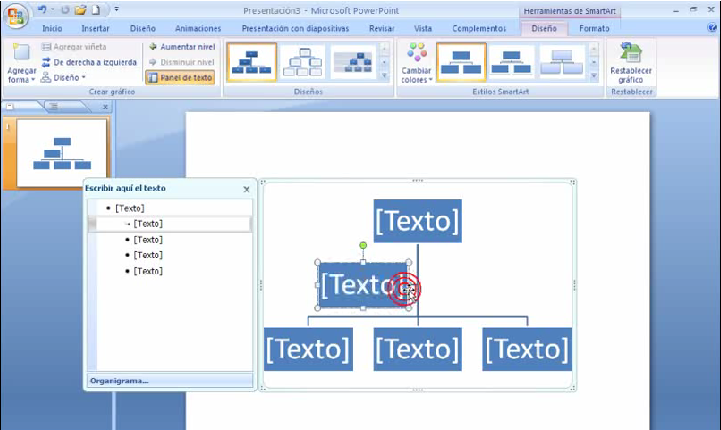Expand the Diseños gallery more arrow
This screenshot has width=721, height=430.
(384, 76)
